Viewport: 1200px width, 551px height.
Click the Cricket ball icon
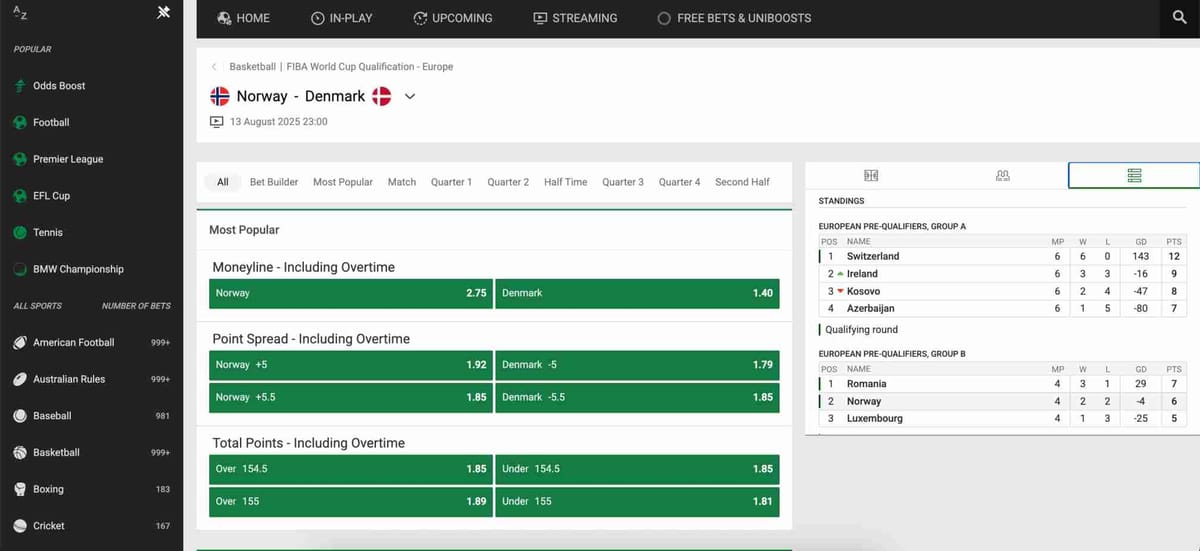[20, 526]
